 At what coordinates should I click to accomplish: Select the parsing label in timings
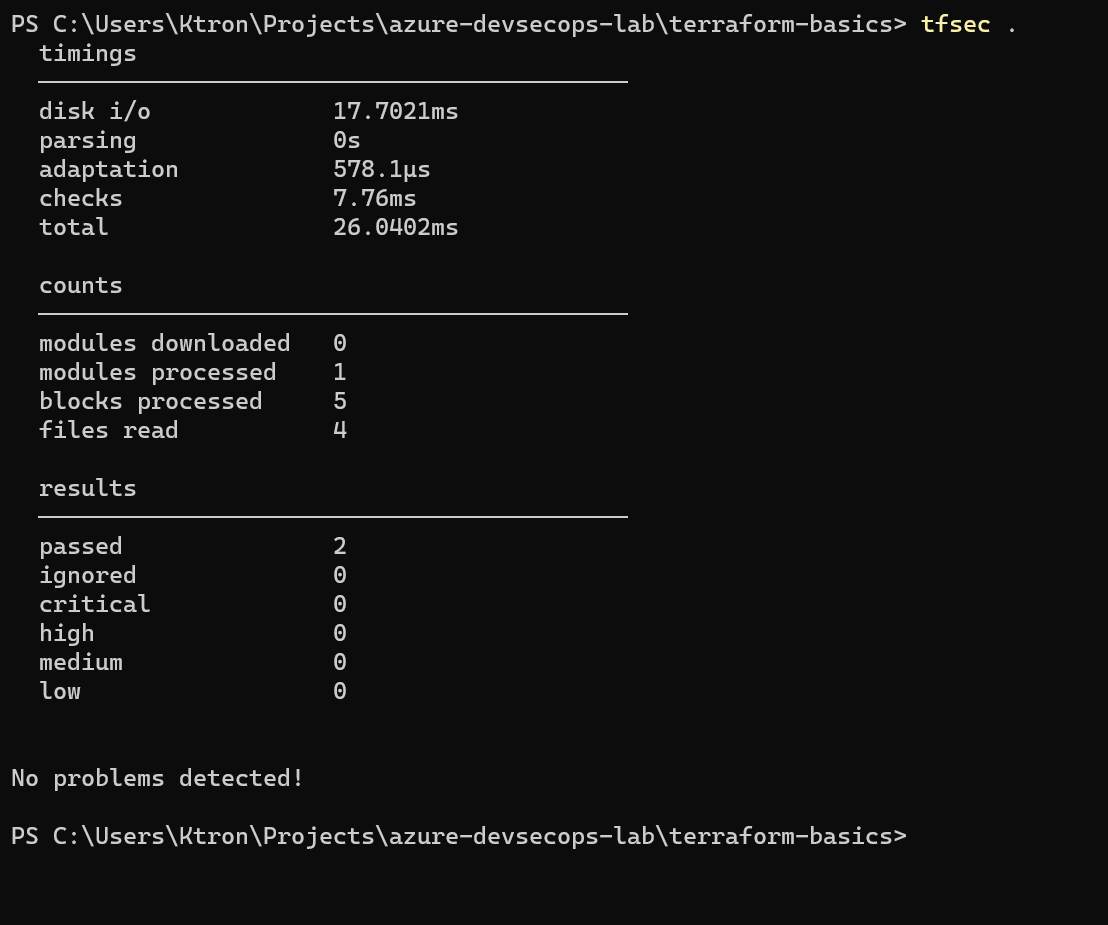[x=88, y=141]
